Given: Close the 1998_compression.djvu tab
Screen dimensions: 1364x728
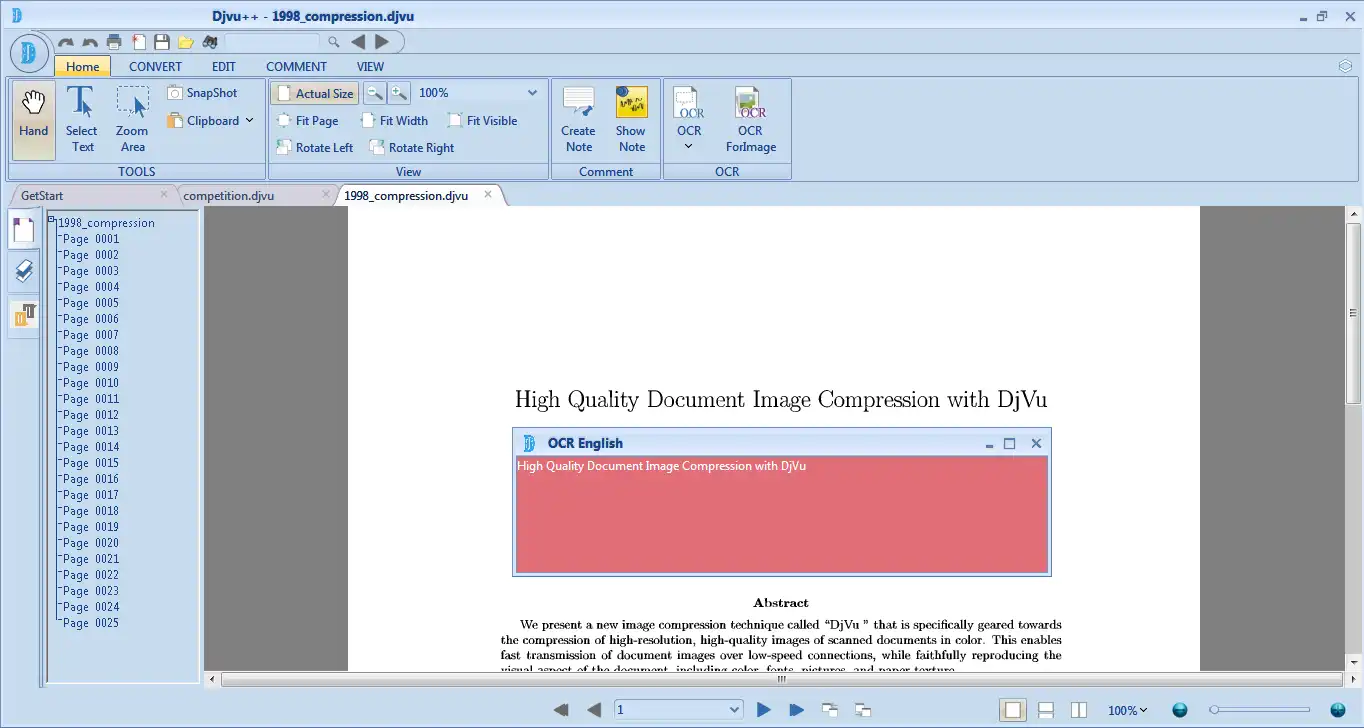Looking at the screenshot, I should pos(488,194).
